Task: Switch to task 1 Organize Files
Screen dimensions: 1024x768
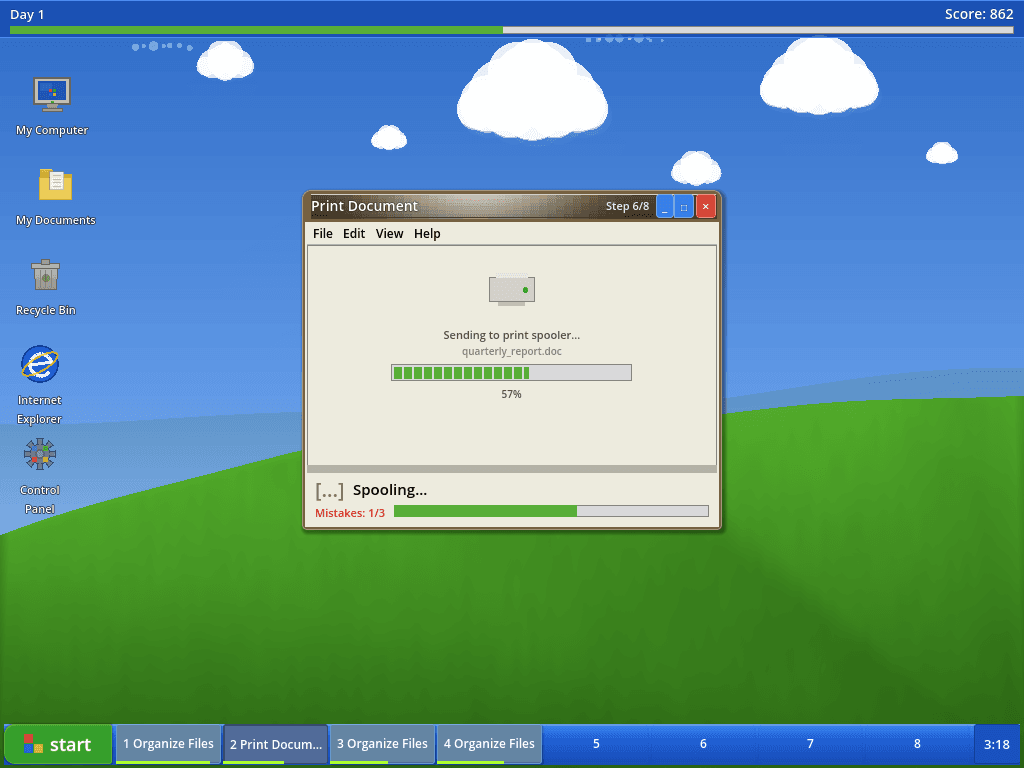Action: pos(168,744)
